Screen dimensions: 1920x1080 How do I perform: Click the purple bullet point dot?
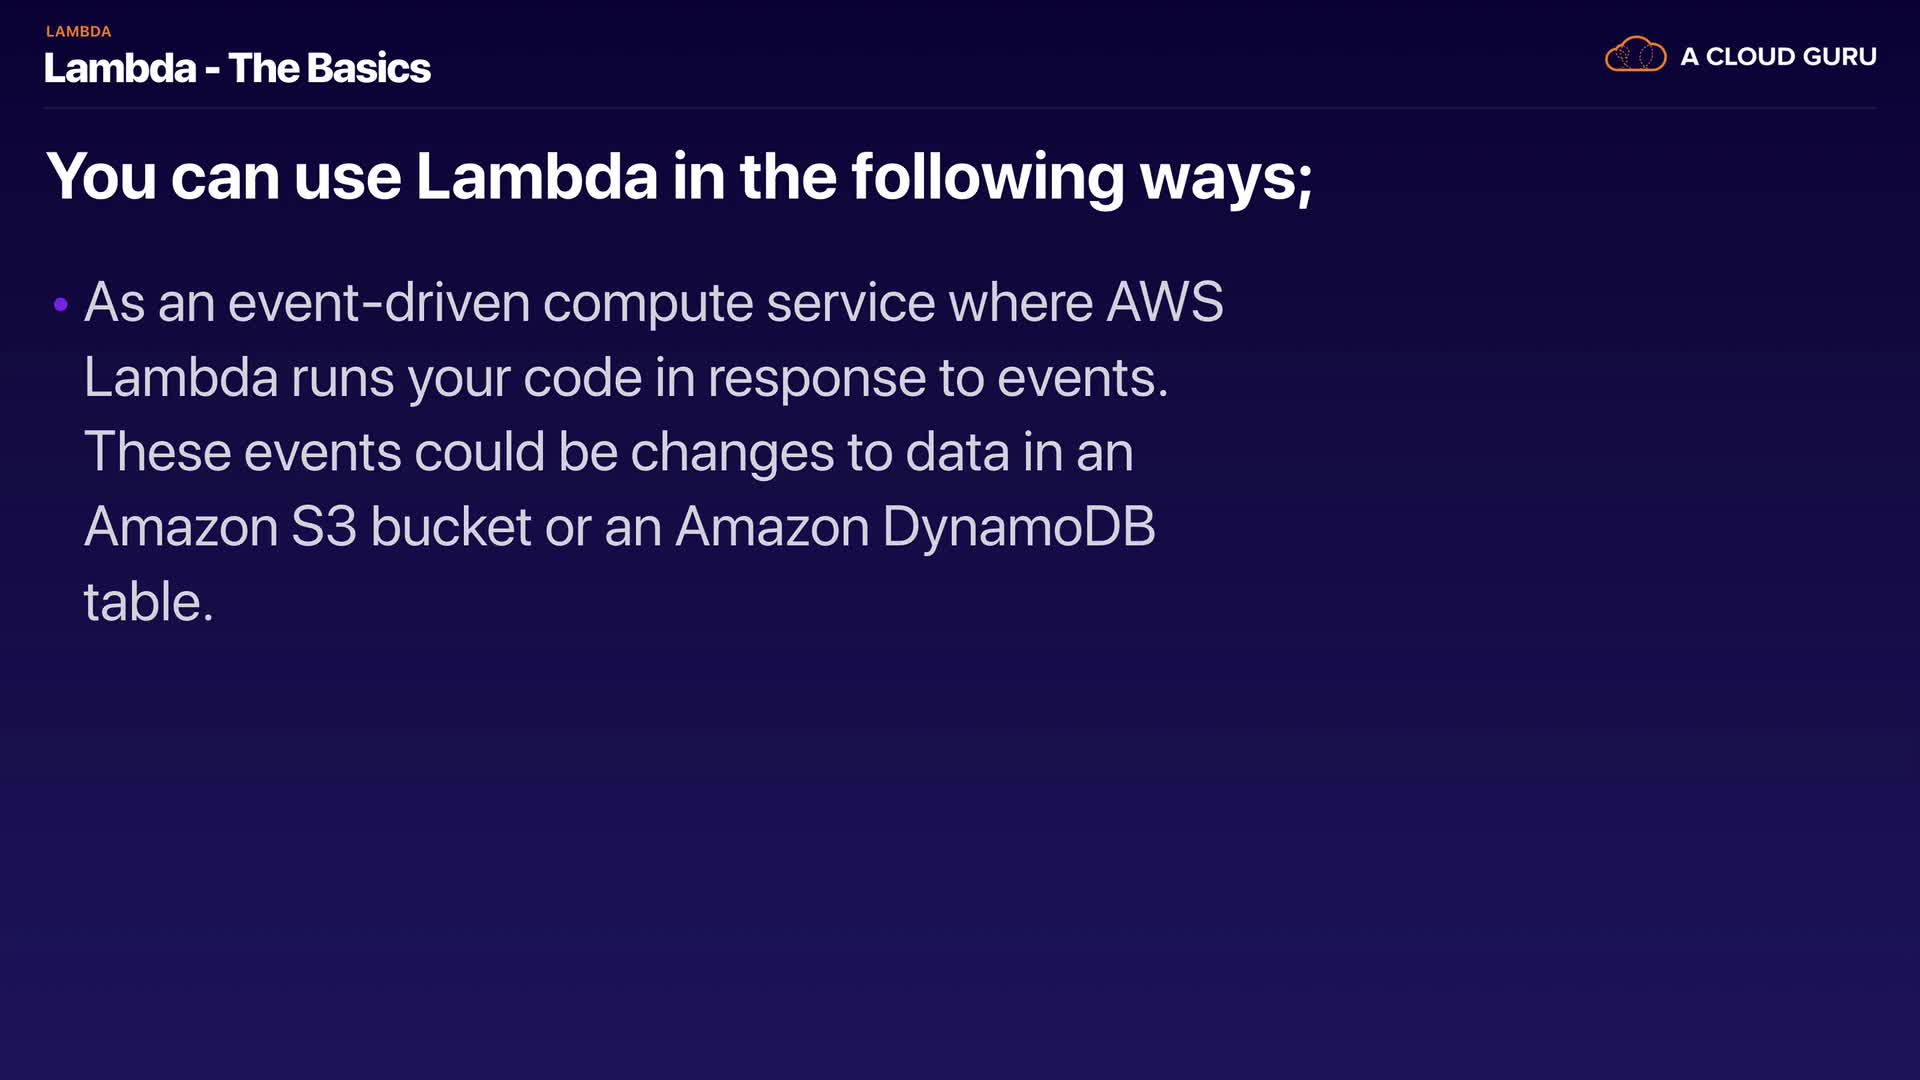[x=61, y=304]
